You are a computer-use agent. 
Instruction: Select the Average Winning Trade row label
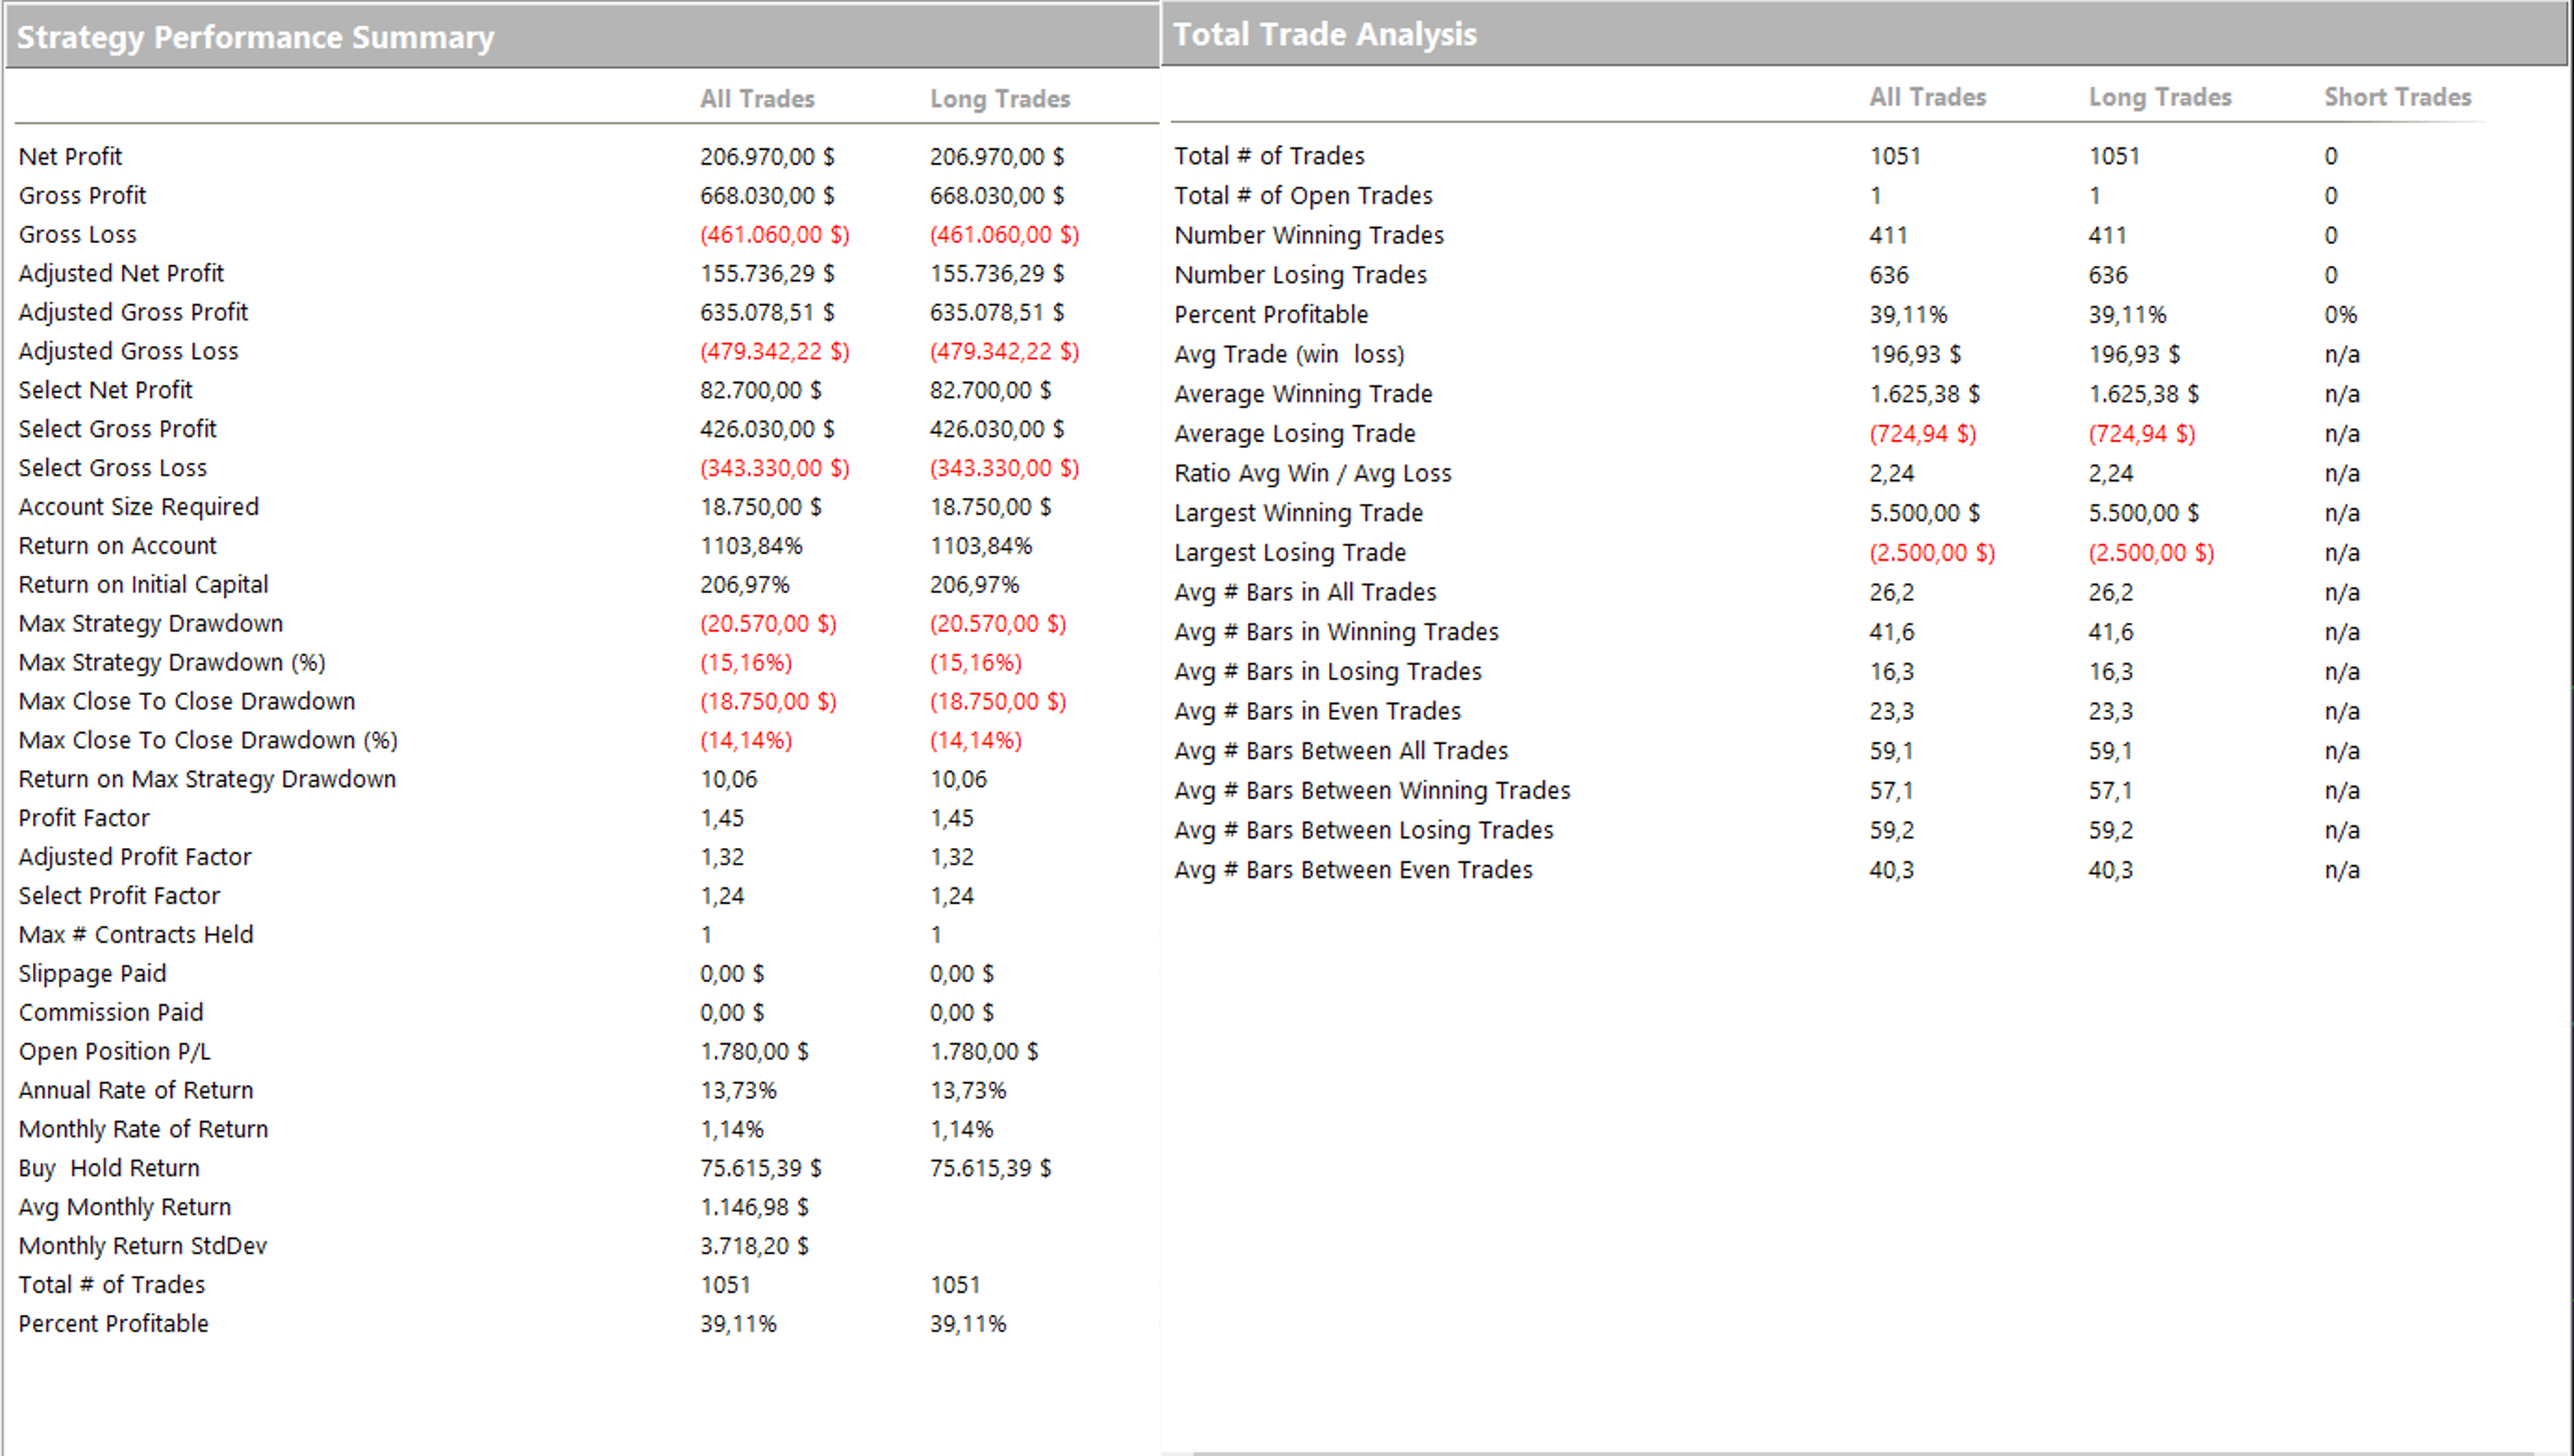click(1303, 393)
